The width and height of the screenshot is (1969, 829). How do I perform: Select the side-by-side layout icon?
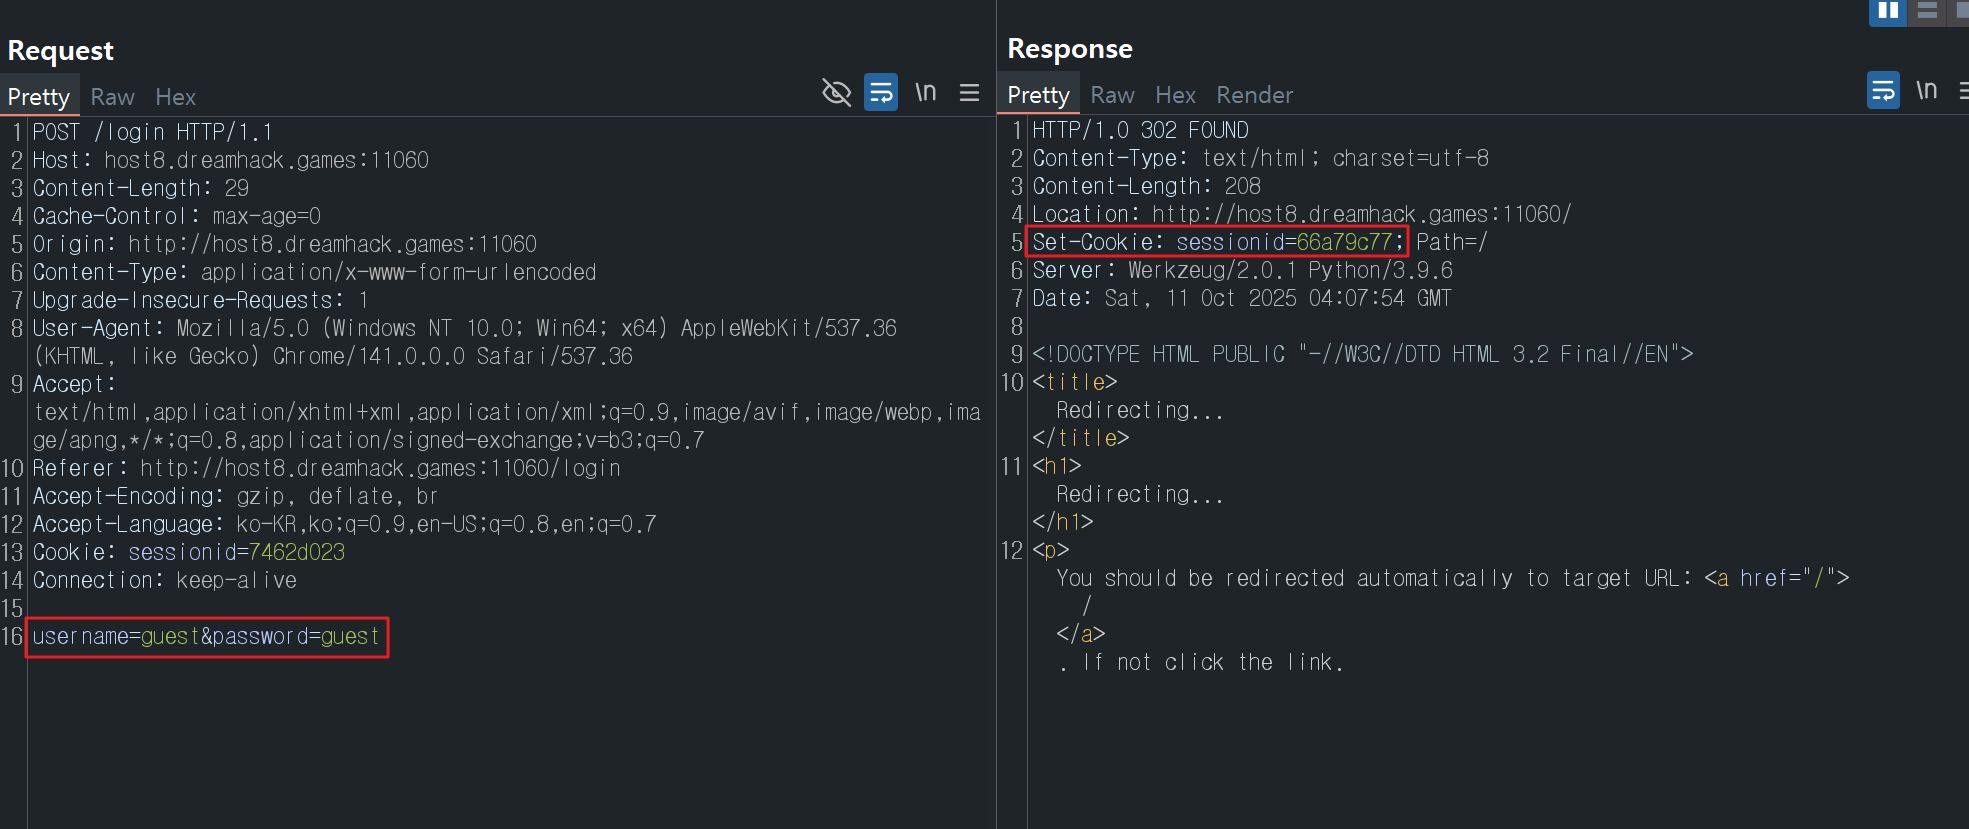1888,11
